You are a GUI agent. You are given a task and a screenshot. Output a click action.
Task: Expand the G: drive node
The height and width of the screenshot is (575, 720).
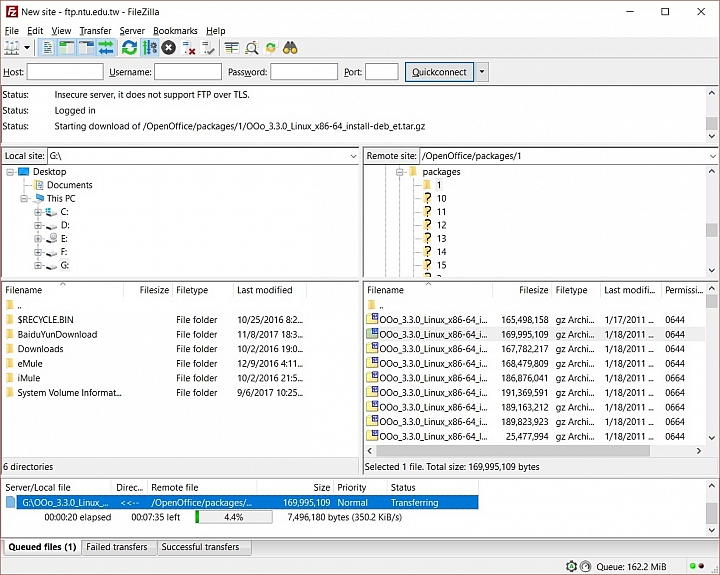[38, 265]
